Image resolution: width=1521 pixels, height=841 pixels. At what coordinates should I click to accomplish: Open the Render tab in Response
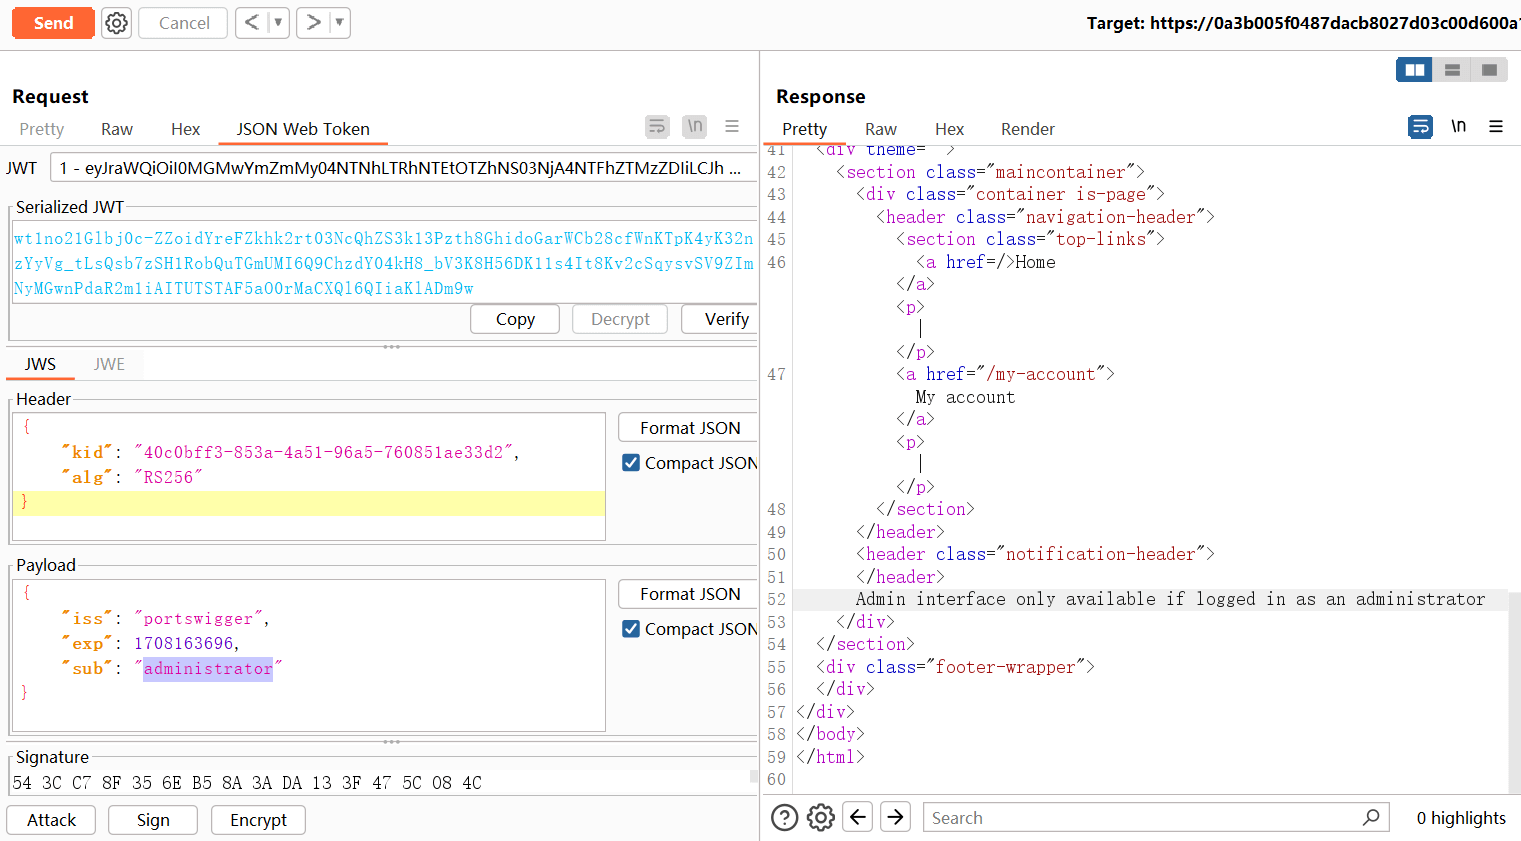coord(1027,129)
